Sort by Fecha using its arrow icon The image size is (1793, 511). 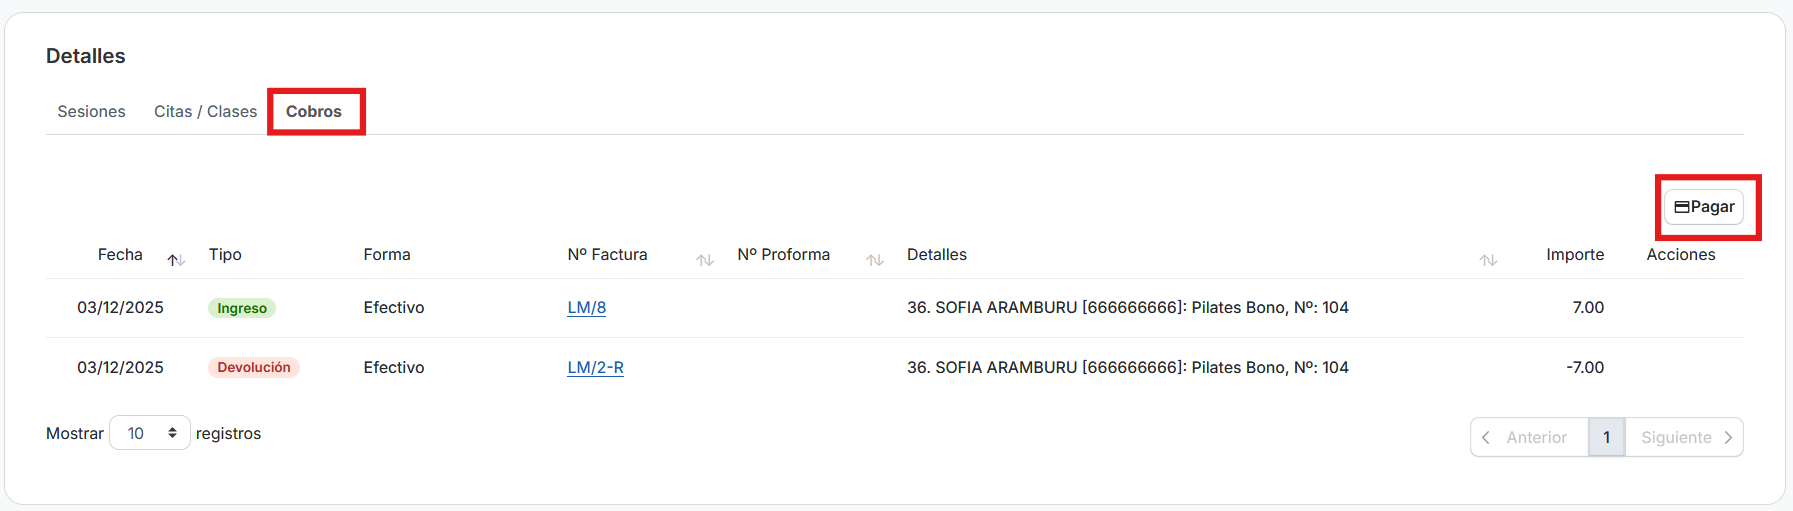[x=176, y=260]
